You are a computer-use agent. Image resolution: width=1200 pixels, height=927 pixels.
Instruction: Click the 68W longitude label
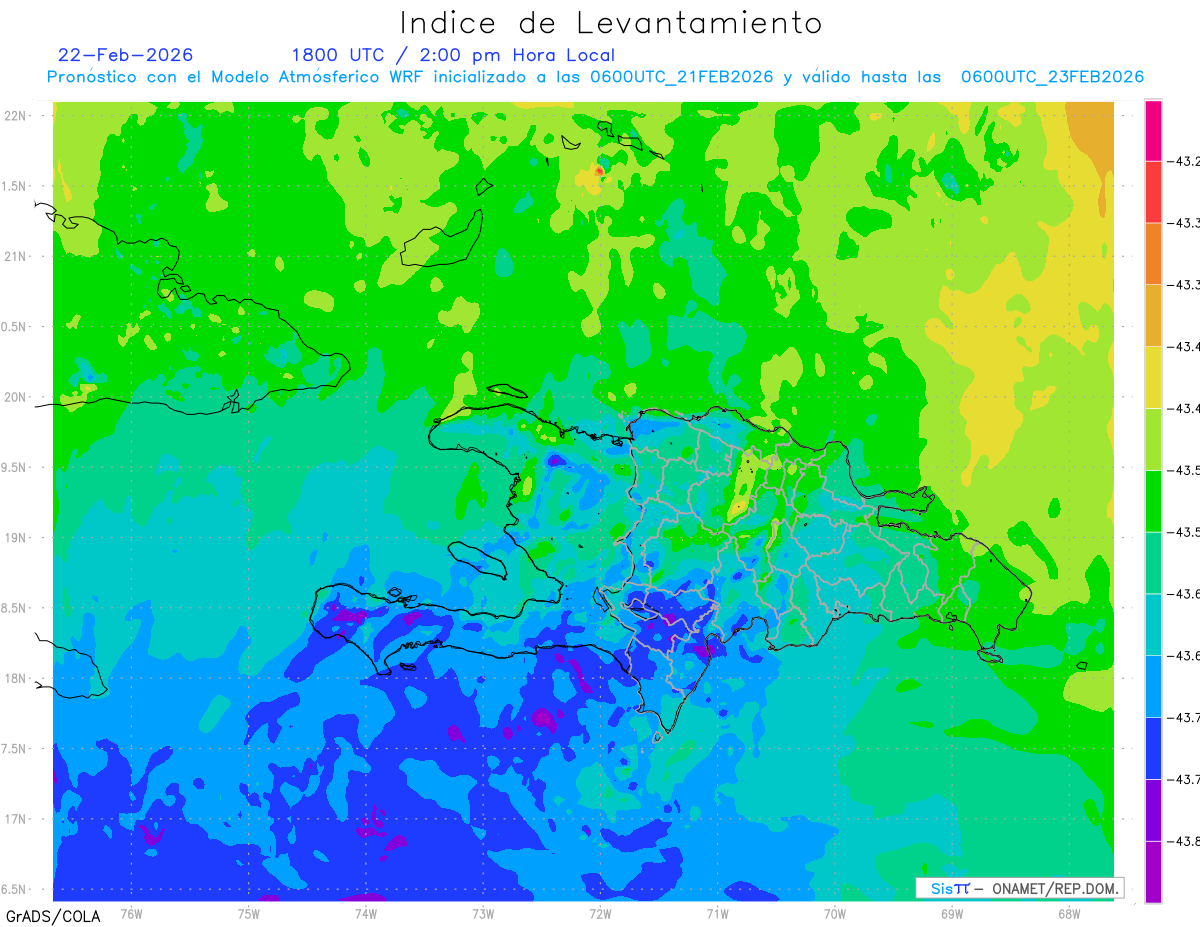click(1068, 914)
